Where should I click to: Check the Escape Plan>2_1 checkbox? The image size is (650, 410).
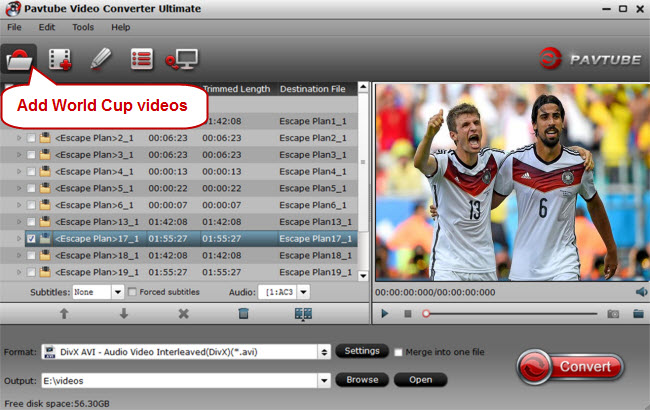click(x=31, y=138)
